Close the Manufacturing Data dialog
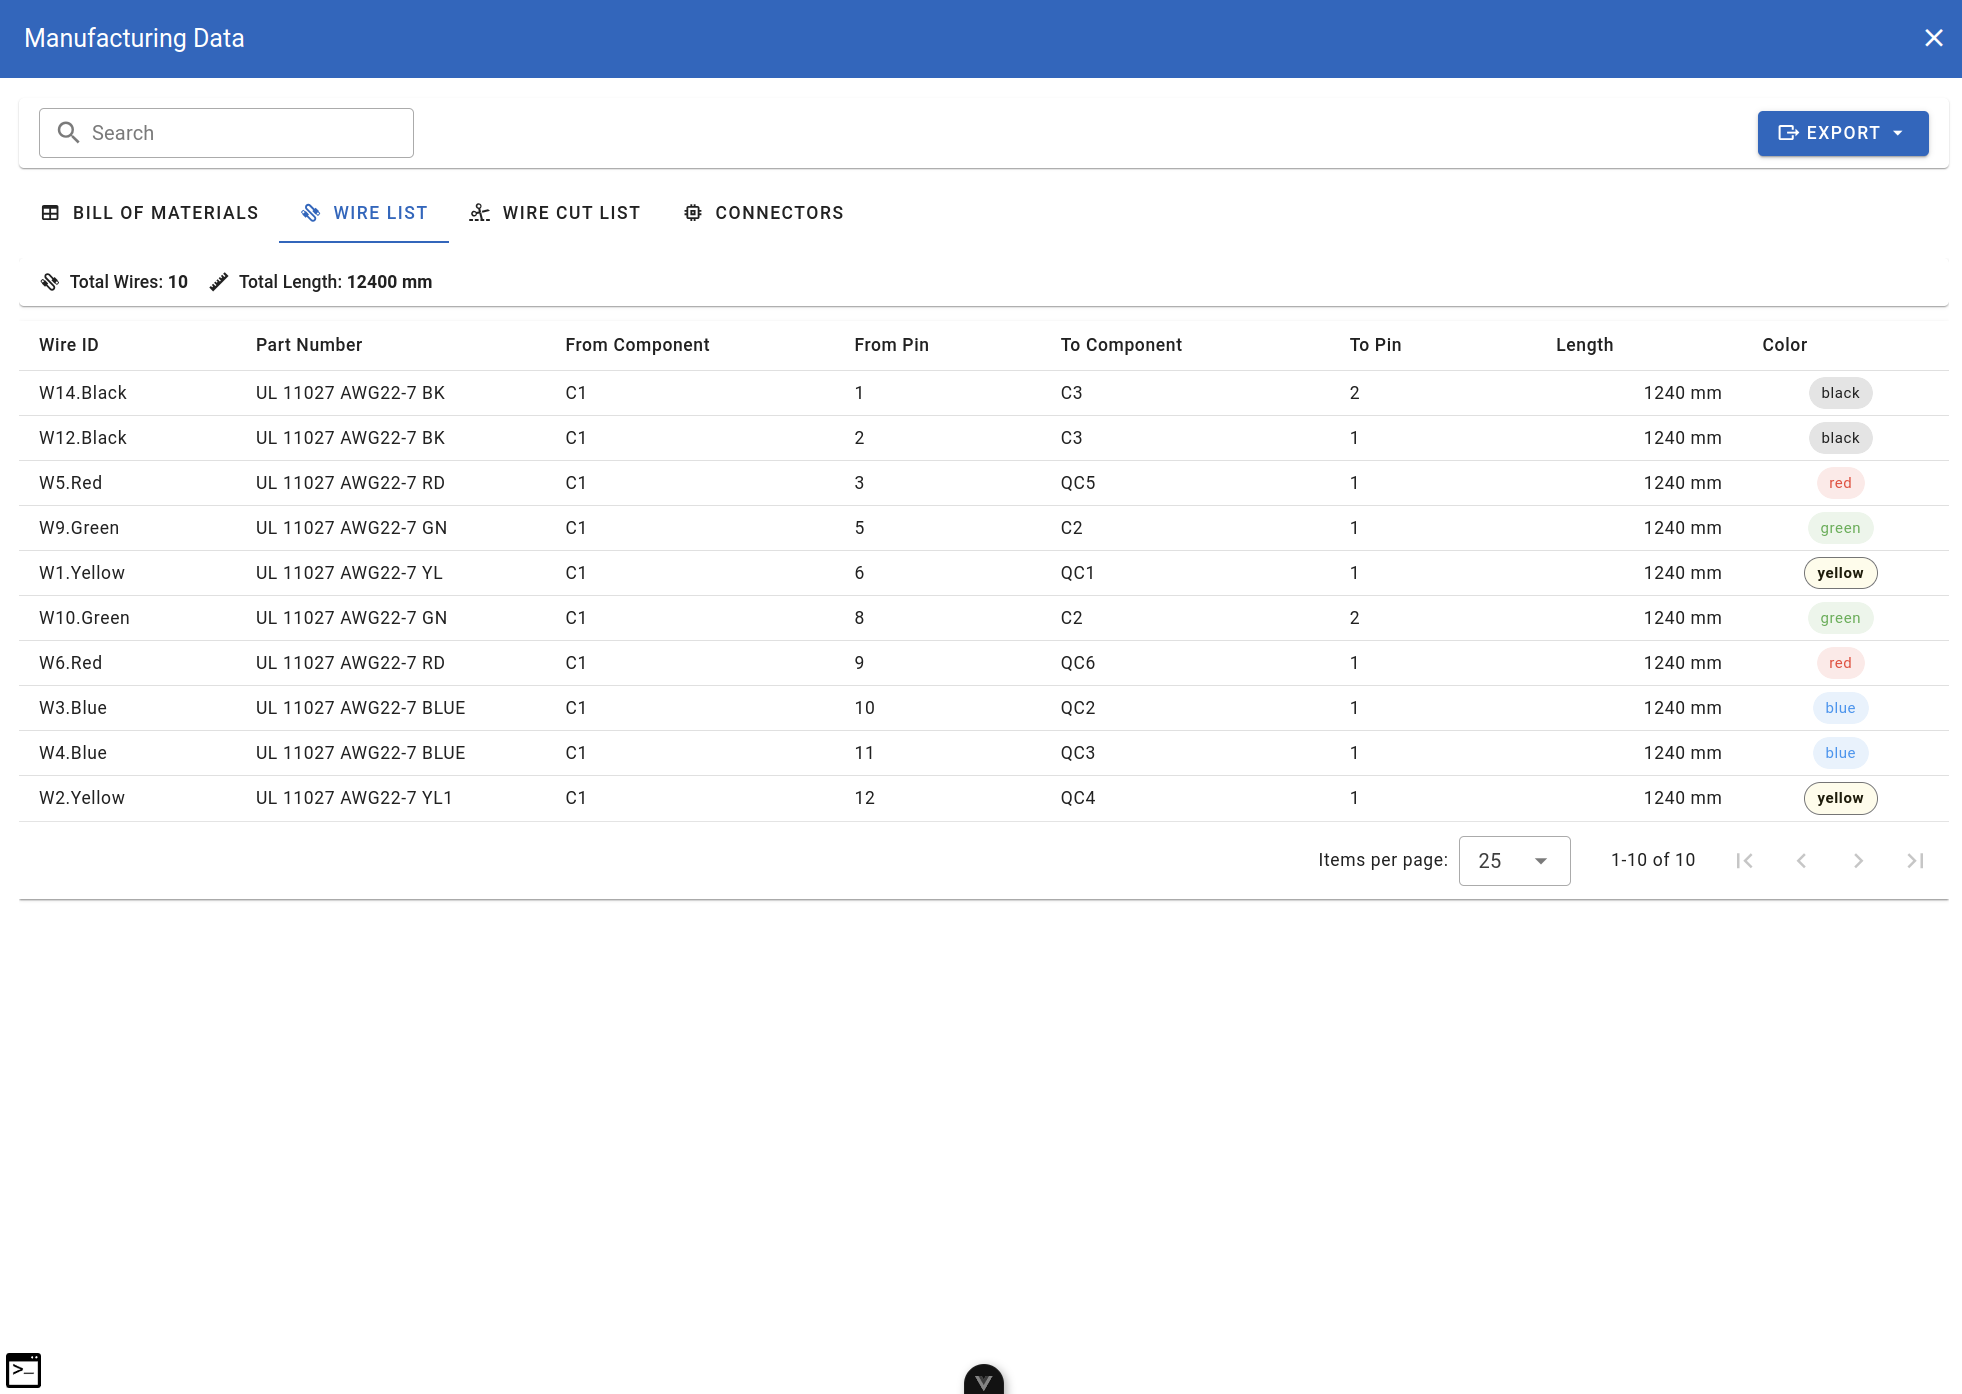The image size is (1962, 1394). [x=1933, y=38]
